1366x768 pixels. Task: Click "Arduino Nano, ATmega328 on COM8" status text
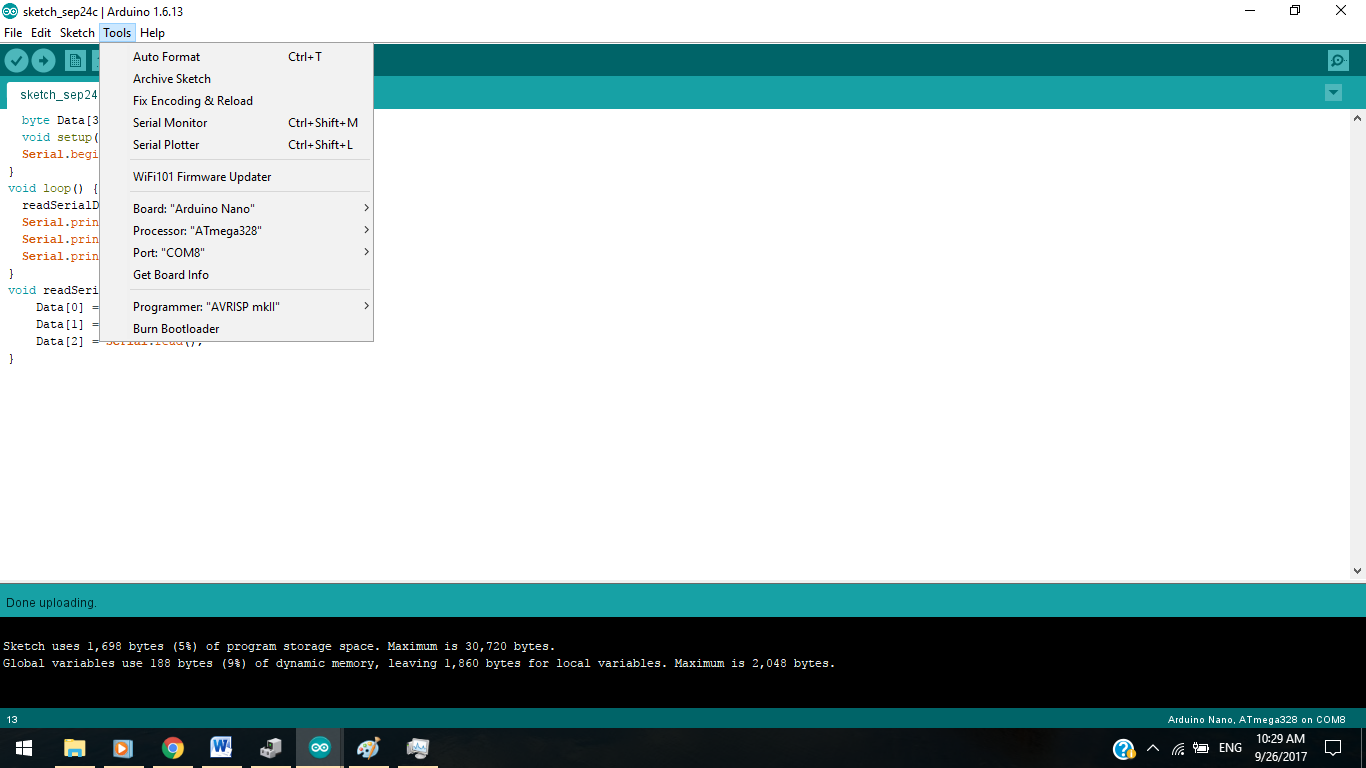coord(1256,719)
